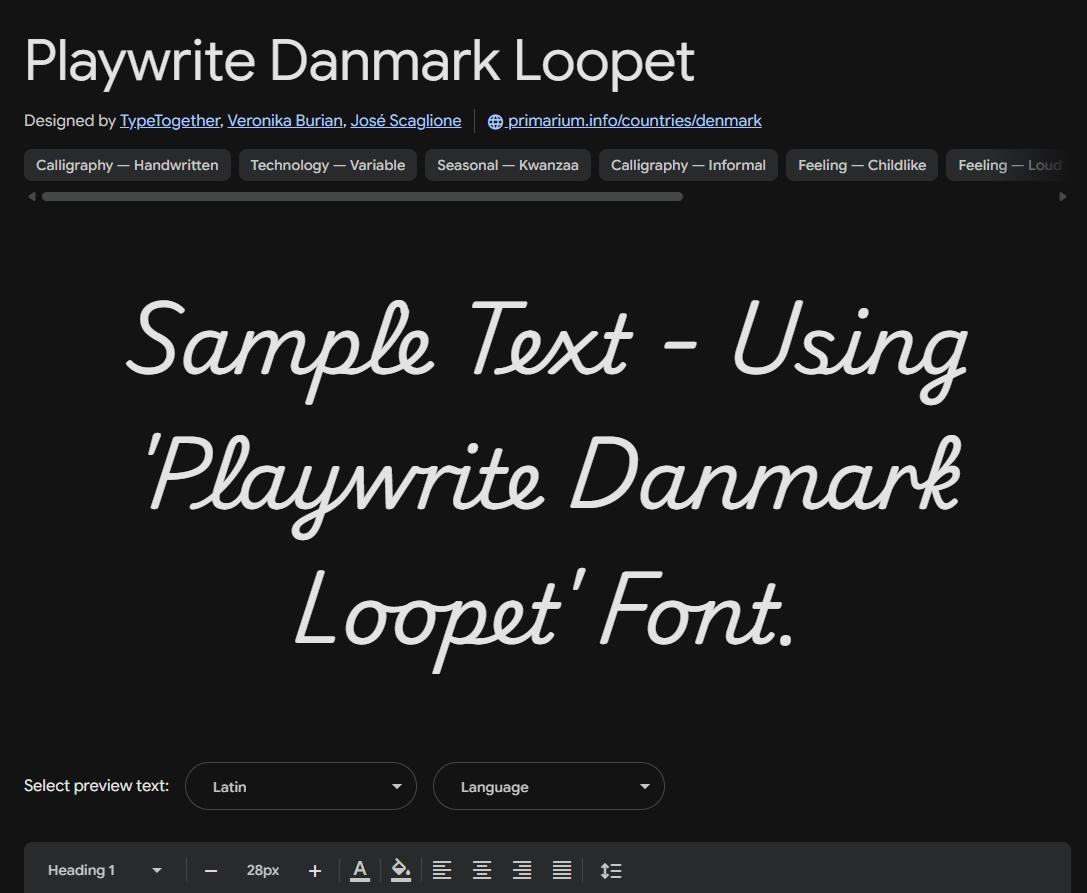The image size is (1087, 893).
Task: Open the José Scaglione designer link
Action: [406, 121]
